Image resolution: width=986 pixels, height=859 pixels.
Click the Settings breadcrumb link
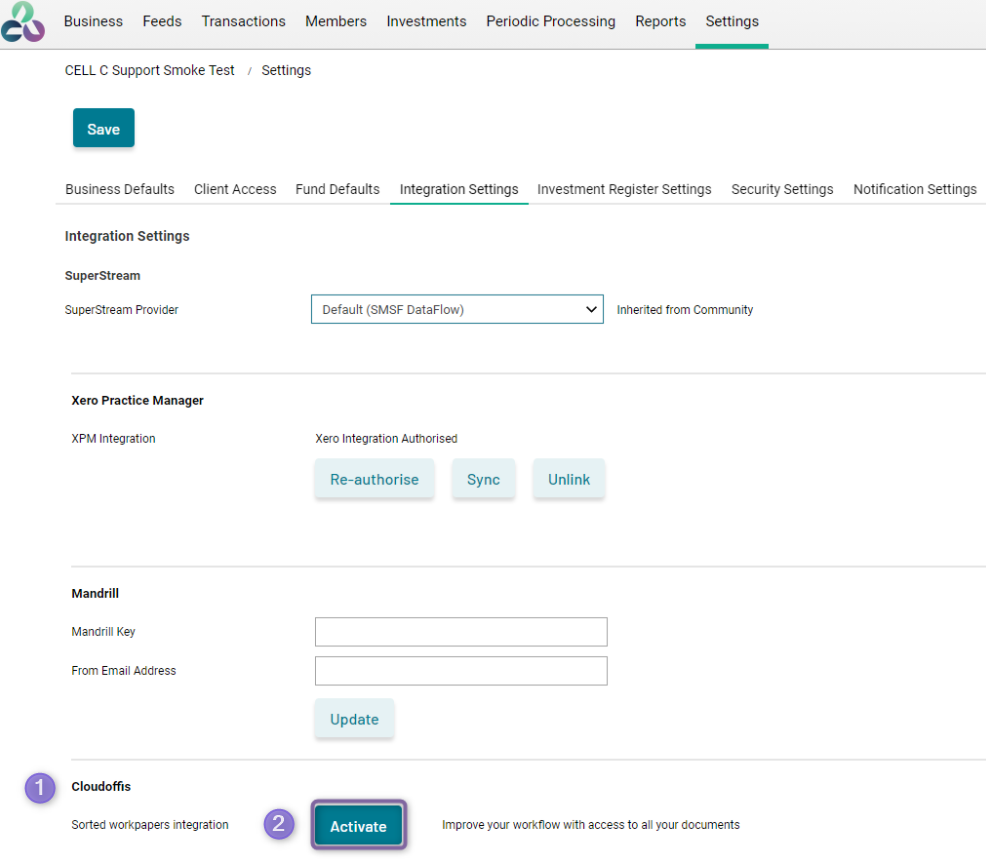coord(286,70)
